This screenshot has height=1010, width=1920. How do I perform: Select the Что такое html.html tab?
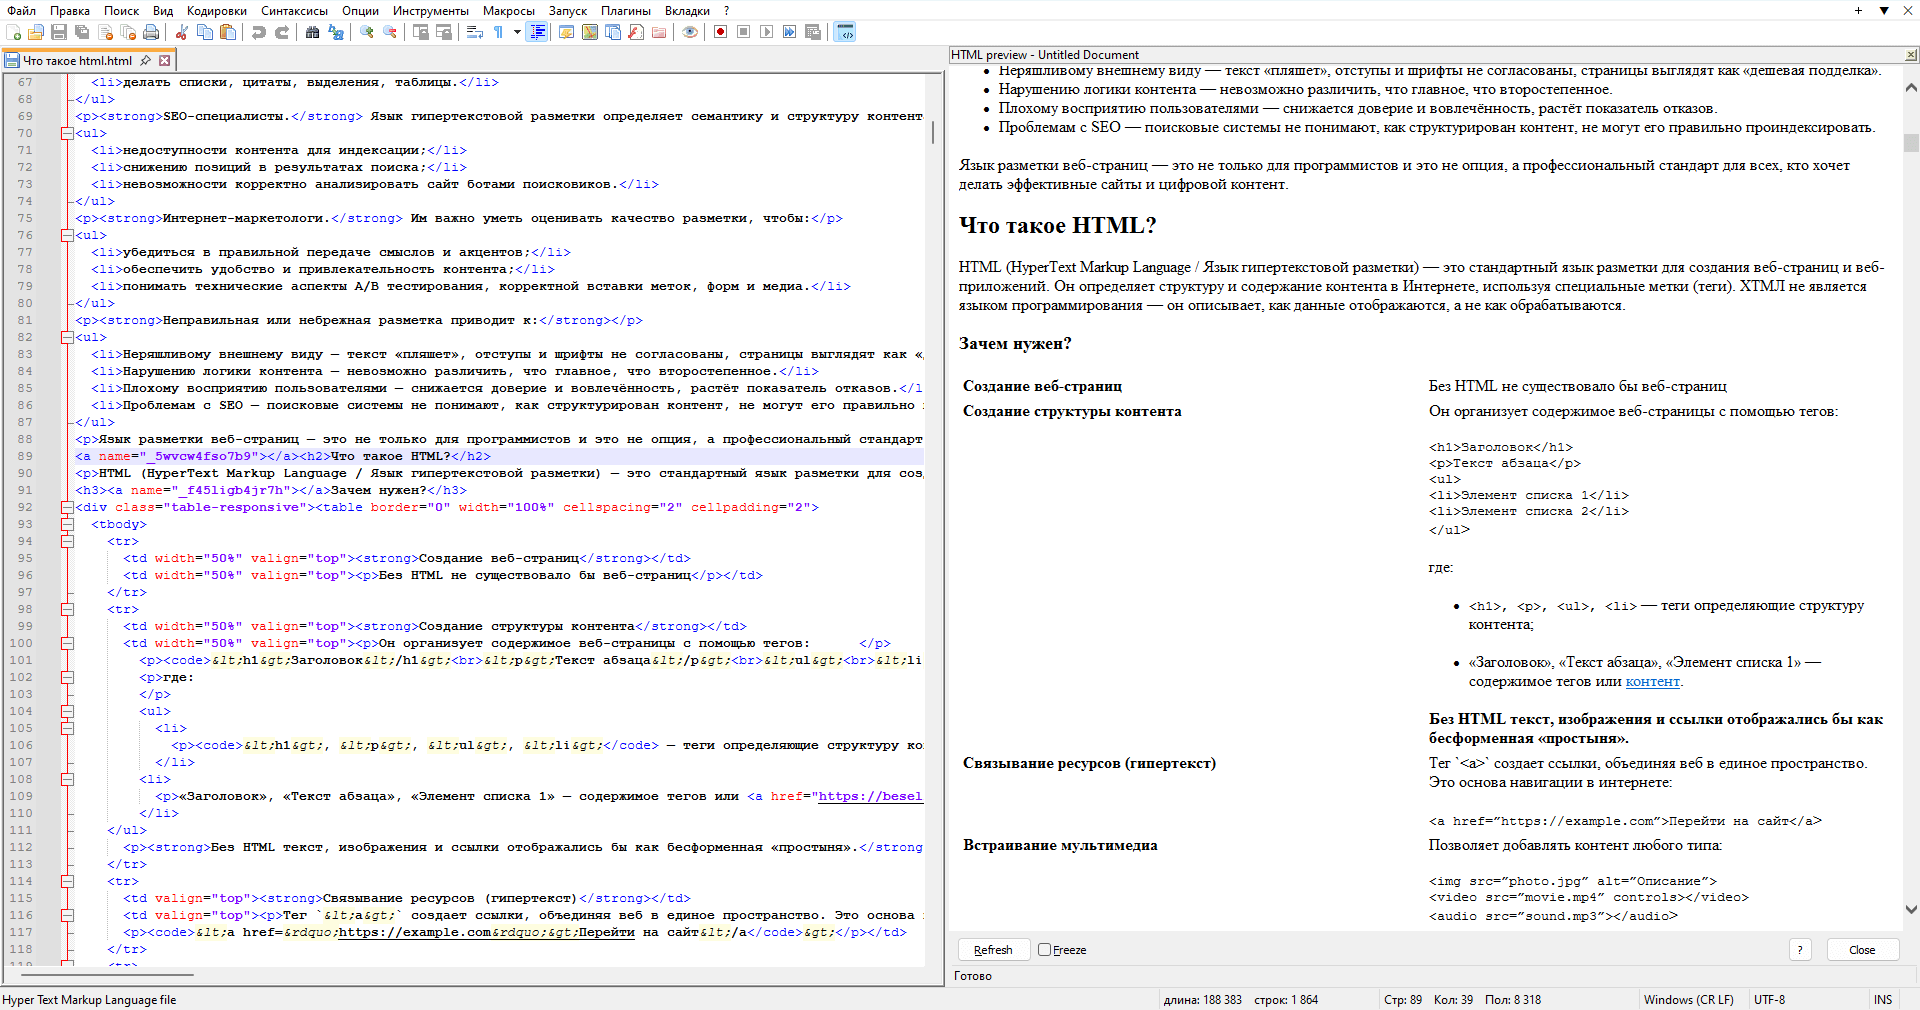78,61
